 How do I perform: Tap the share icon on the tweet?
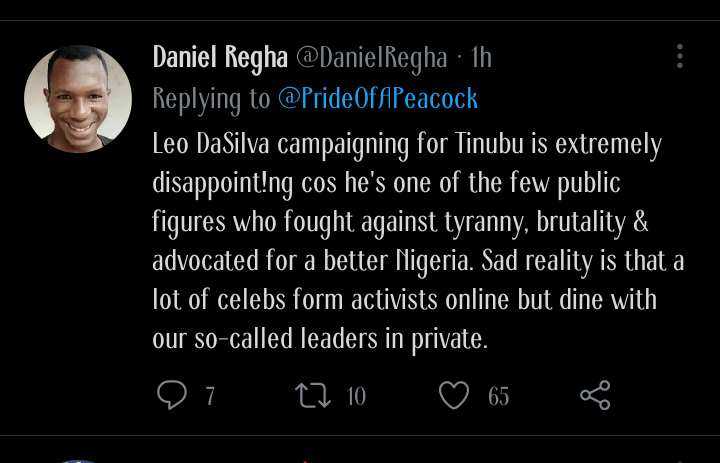595,395
